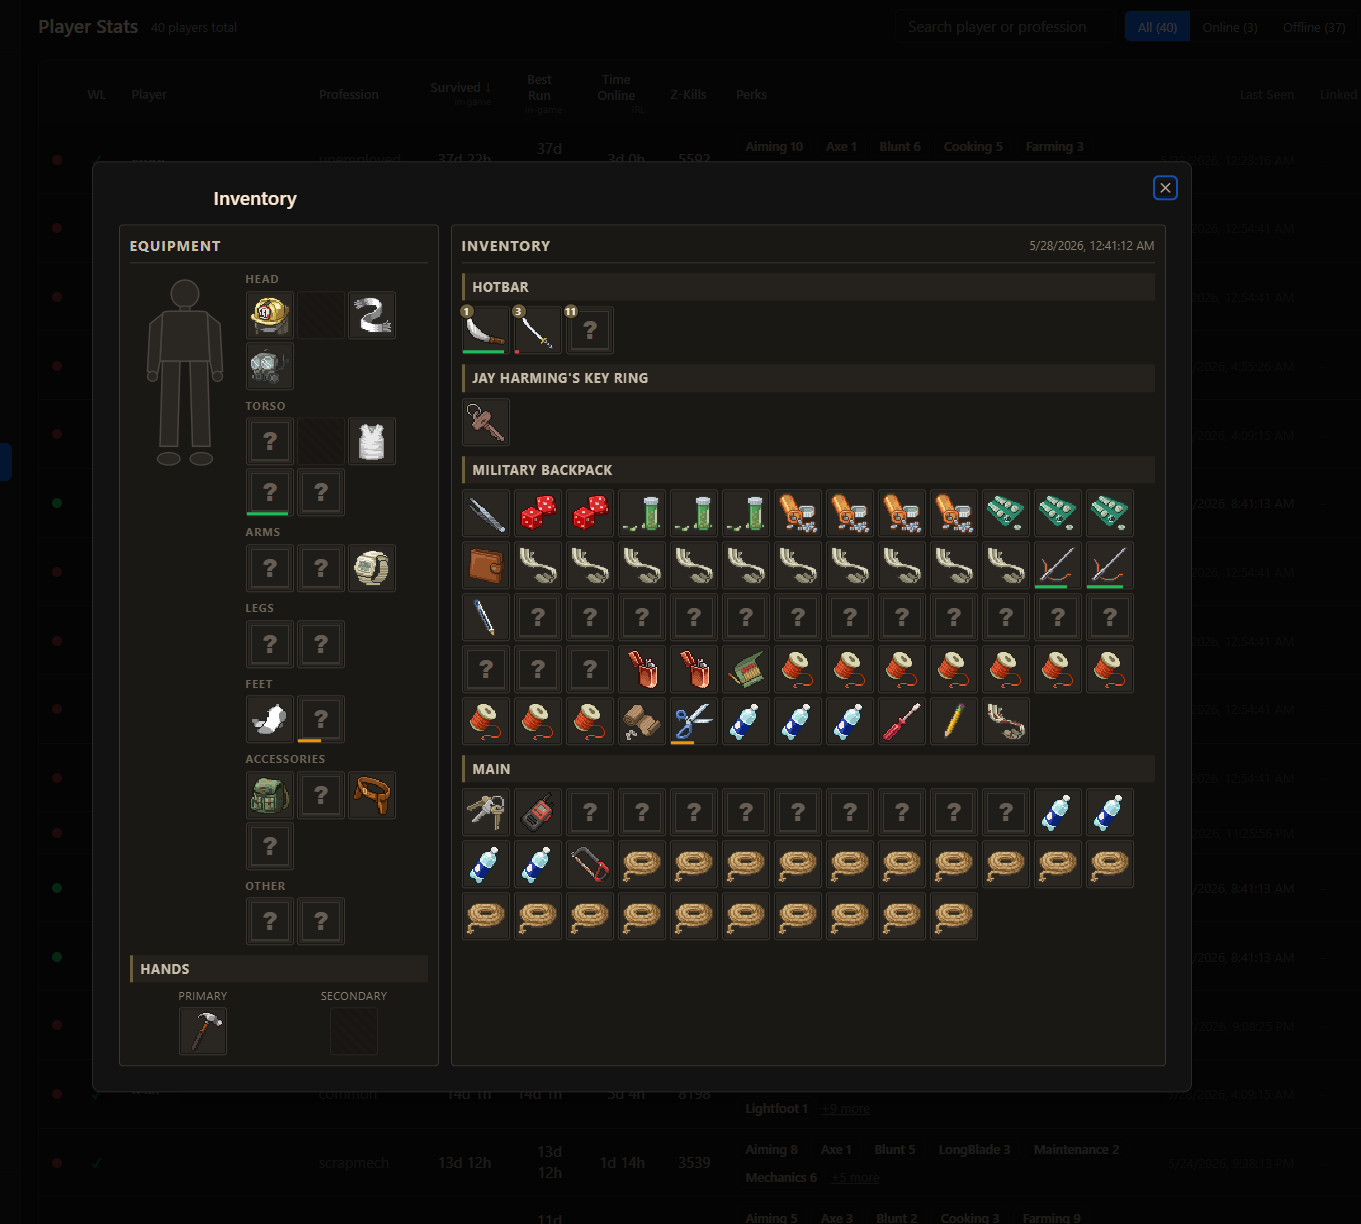Click the Z-Kills column header

click(688, 95)
